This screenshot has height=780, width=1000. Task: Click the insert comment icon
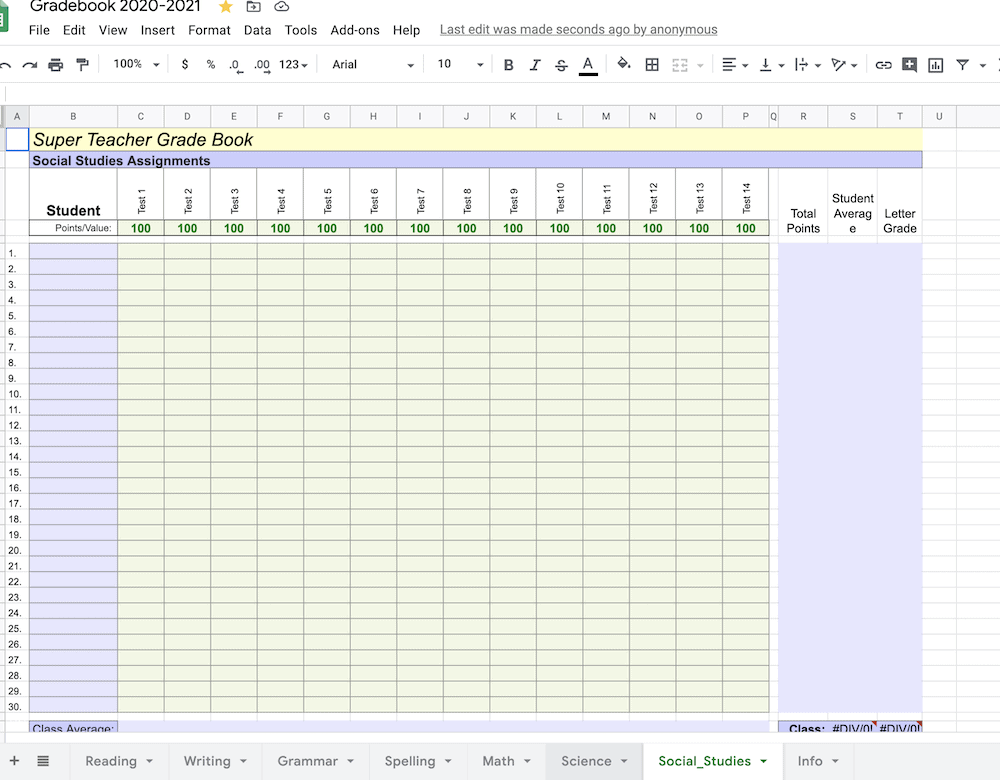[x=909, y=65]
